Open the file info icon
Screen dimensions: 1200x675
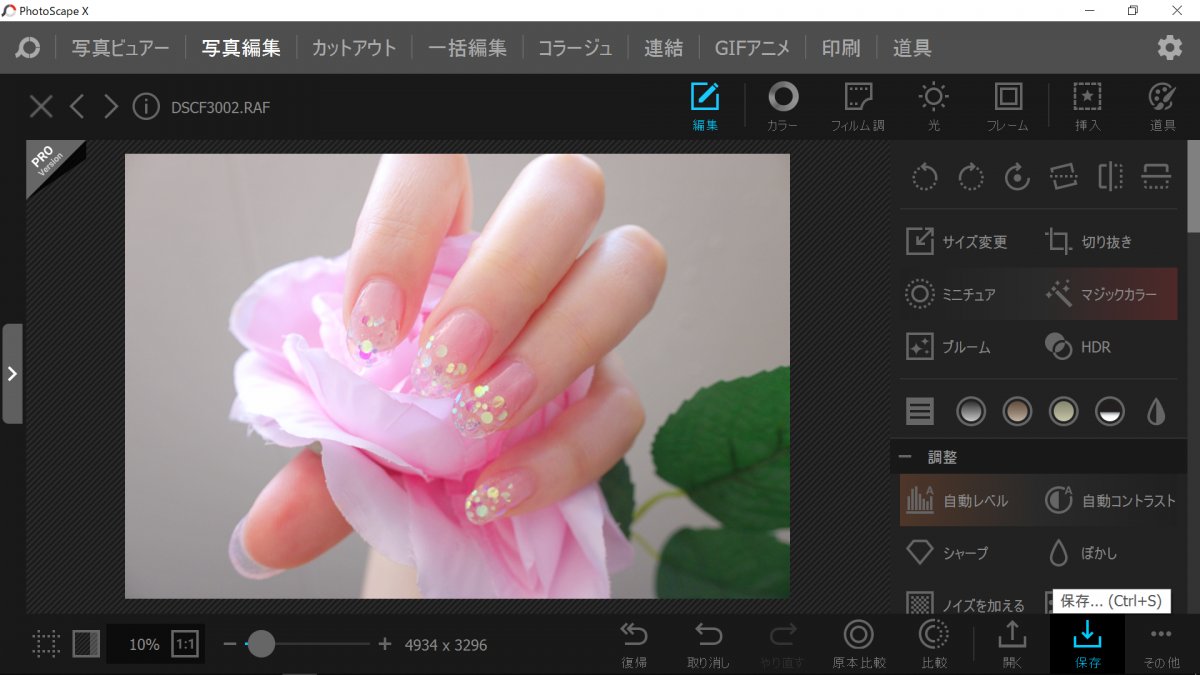[x=146, y=107]
